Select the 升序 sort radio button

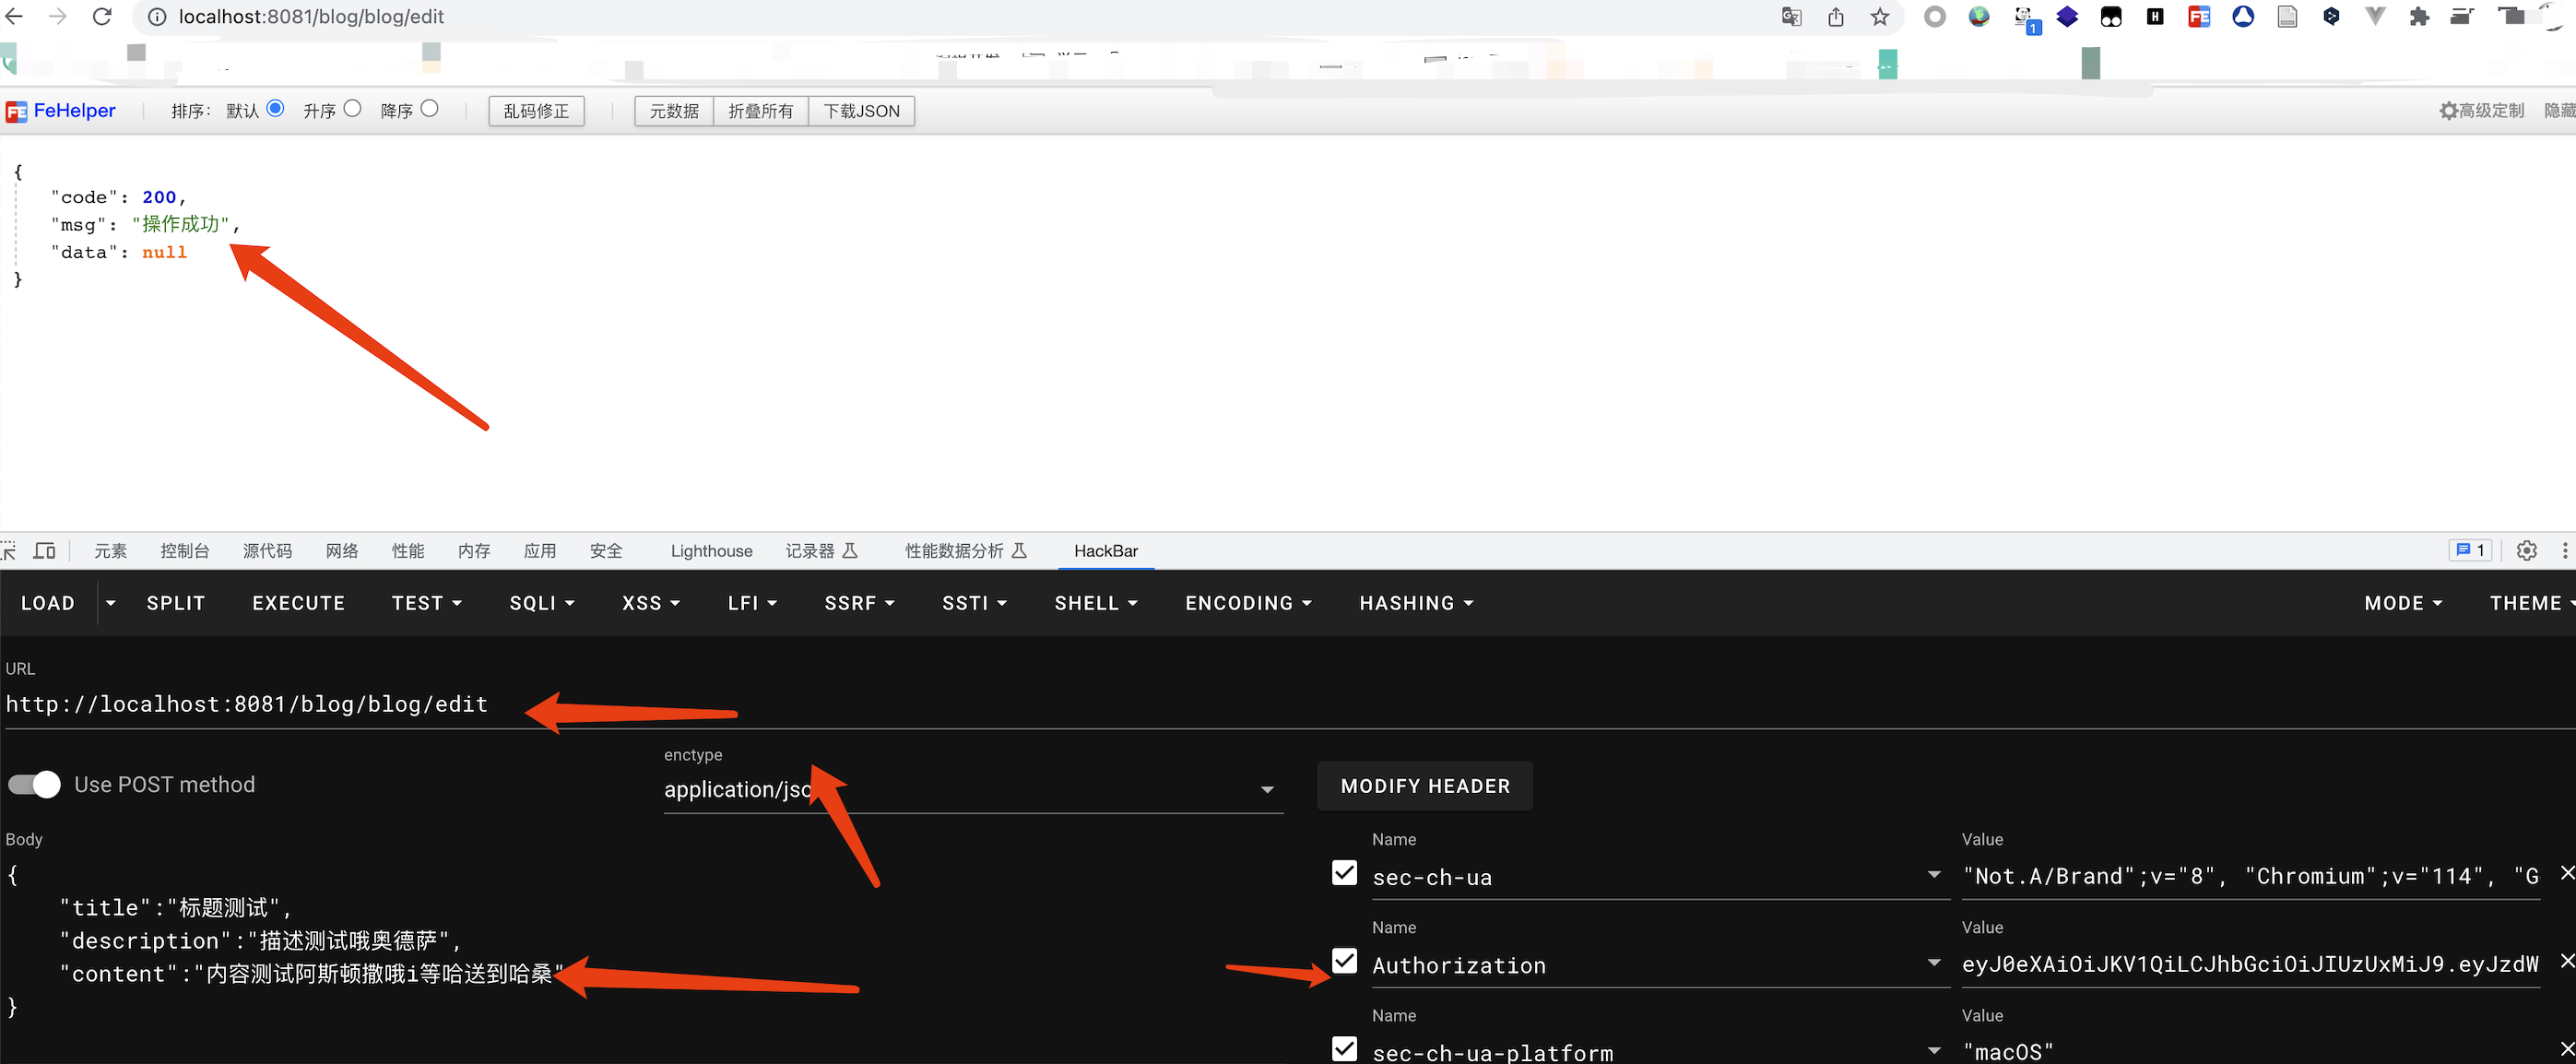pyautogui.click(x=352, y=109)
